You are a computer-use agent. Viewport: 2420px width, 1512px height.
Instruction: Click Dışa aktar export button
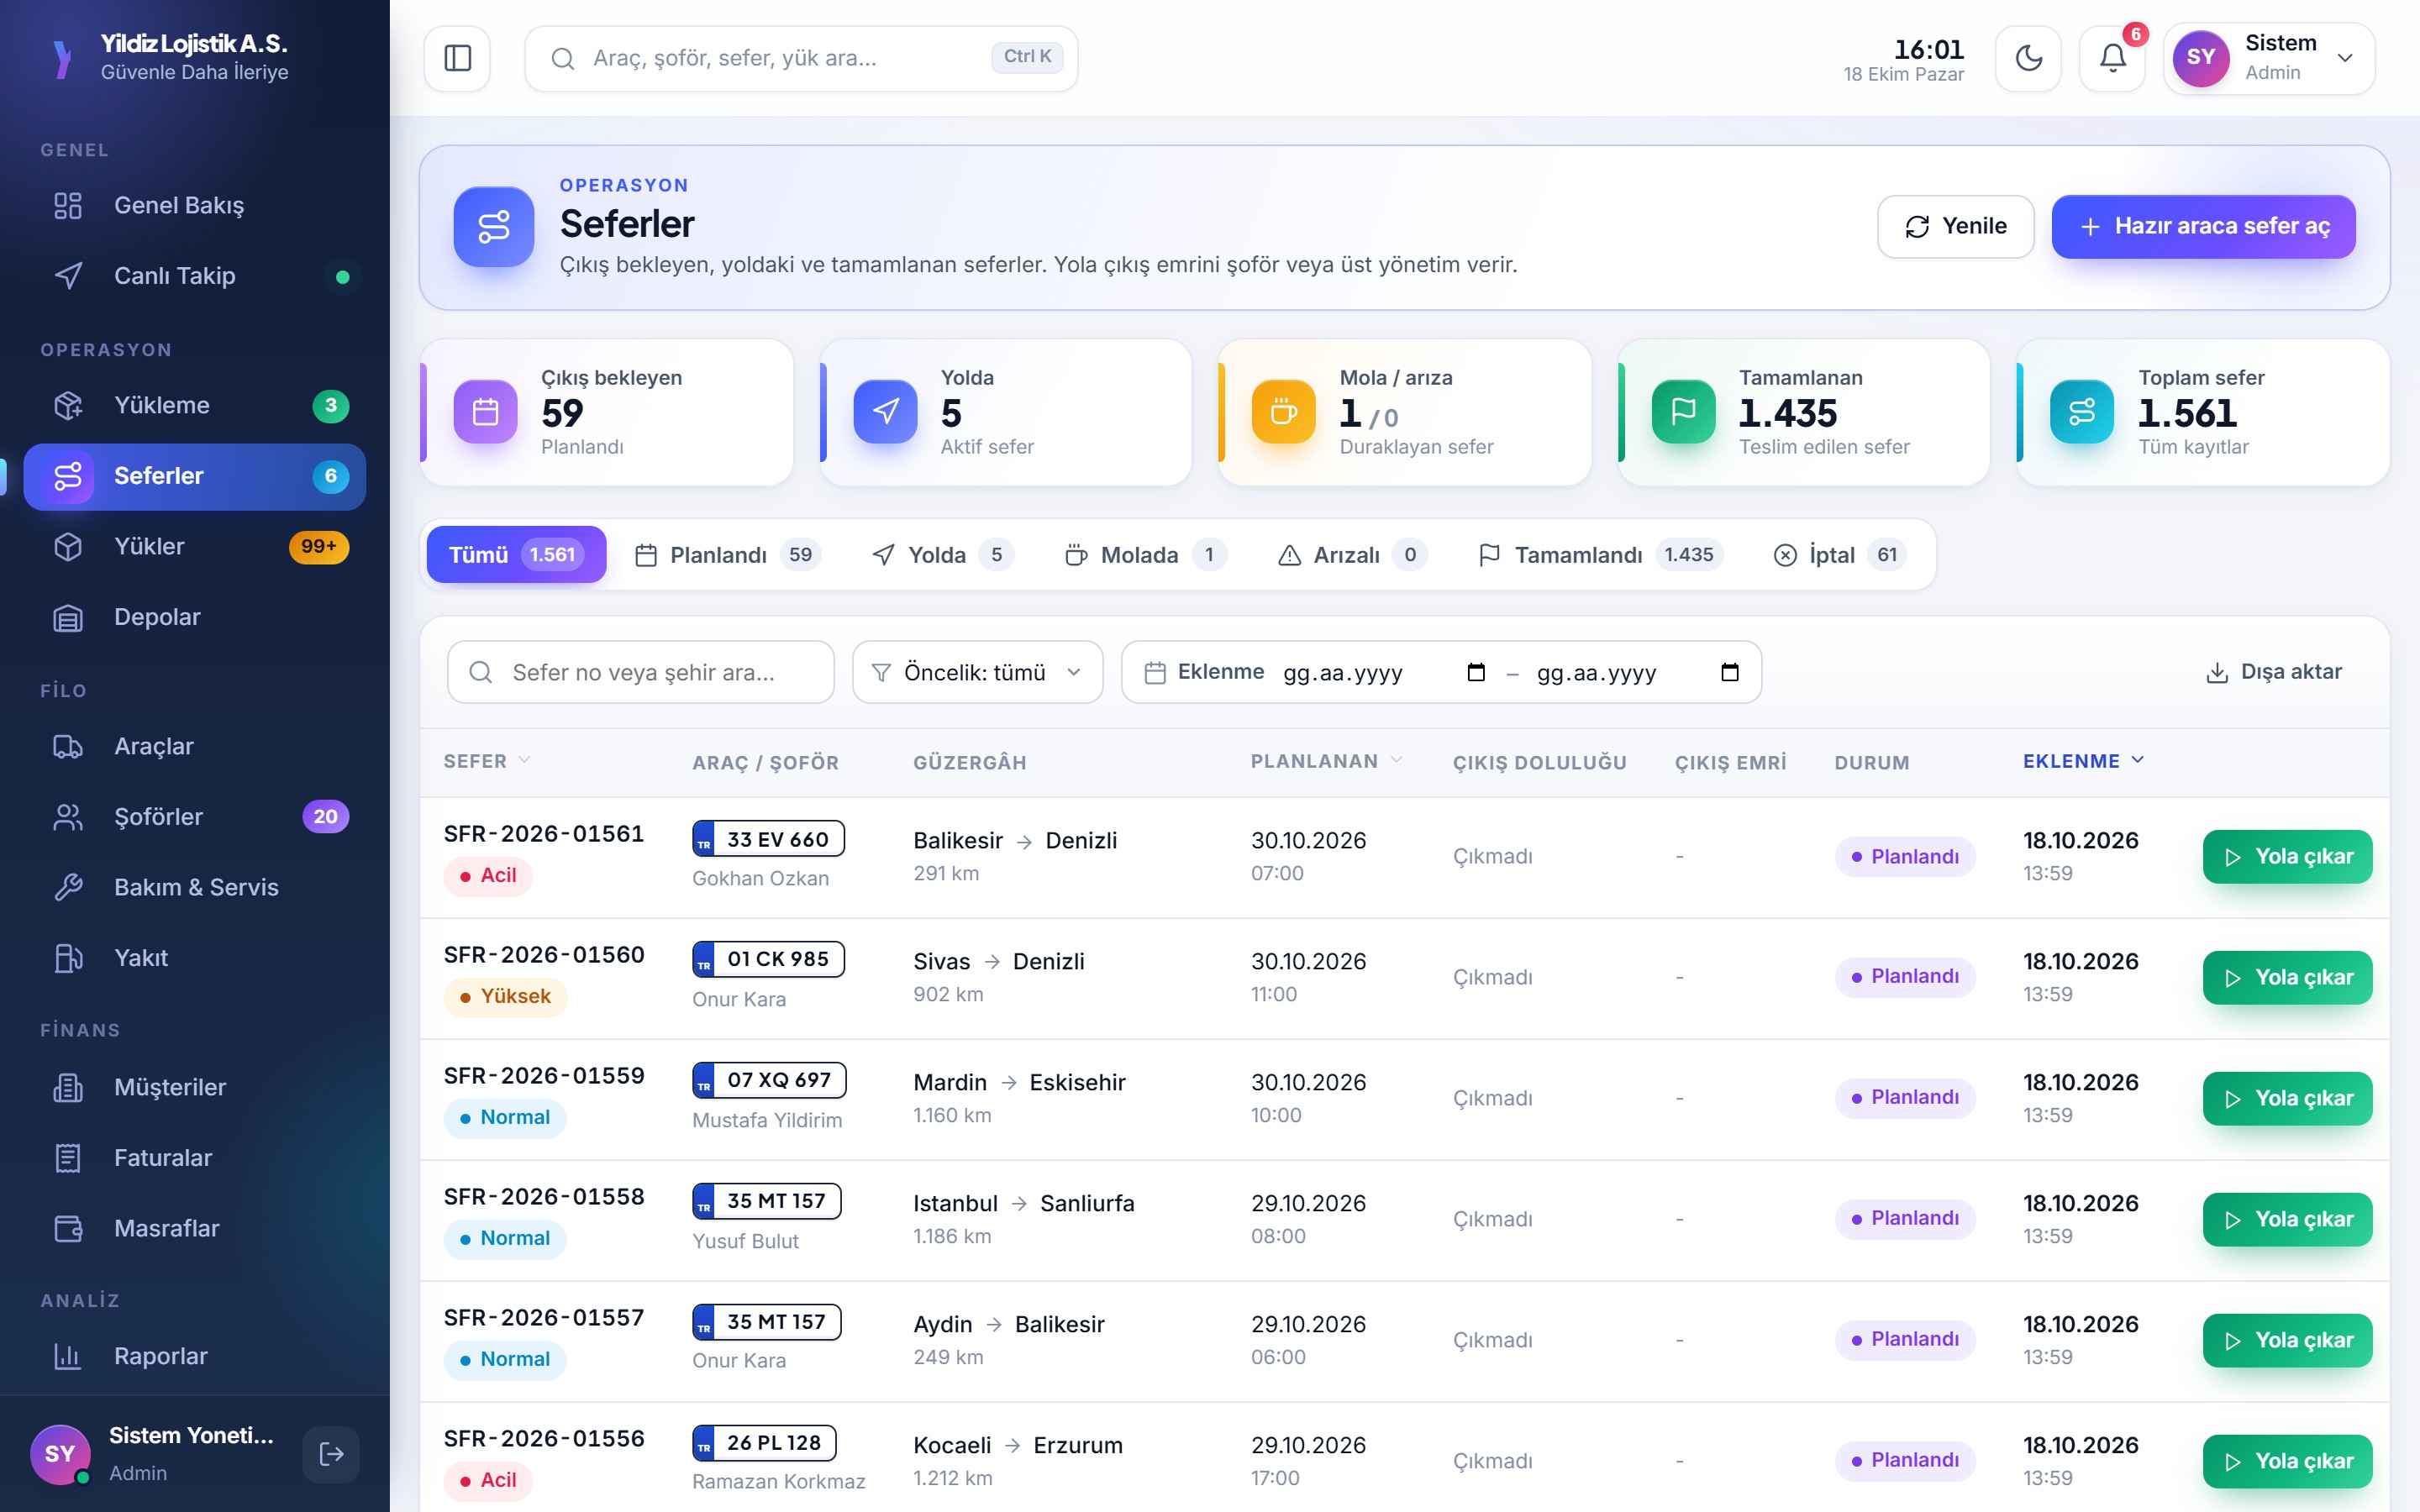2273,672
